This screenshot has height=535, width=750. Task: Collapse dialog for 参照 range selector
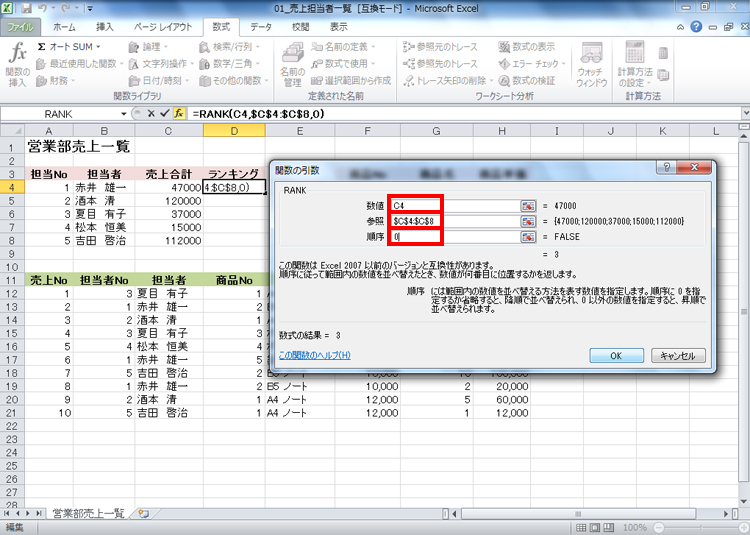[x=528, y=221]
